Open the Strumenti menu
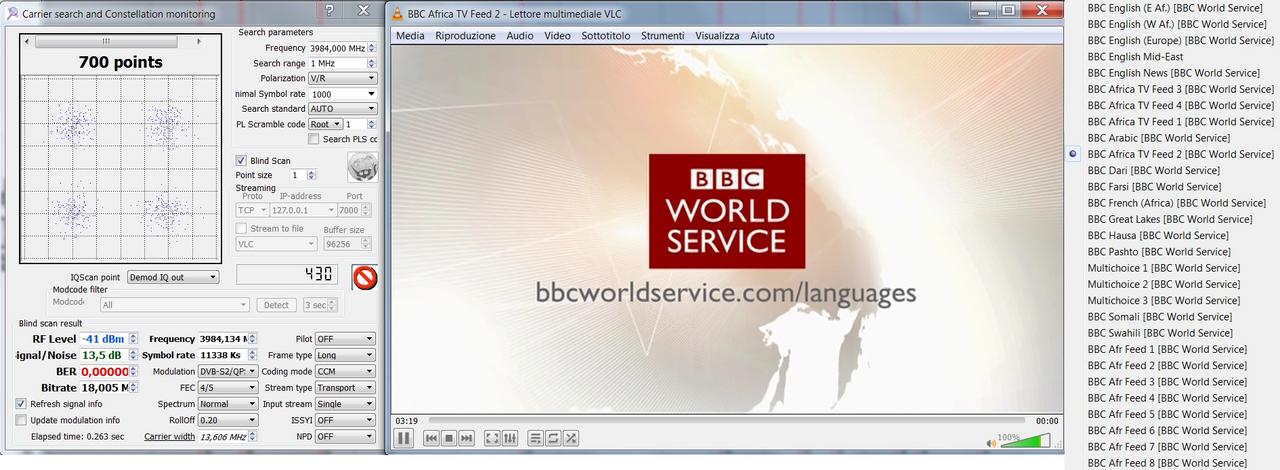1280x470 pixels. pyautogui.click(x=663, y=36)
